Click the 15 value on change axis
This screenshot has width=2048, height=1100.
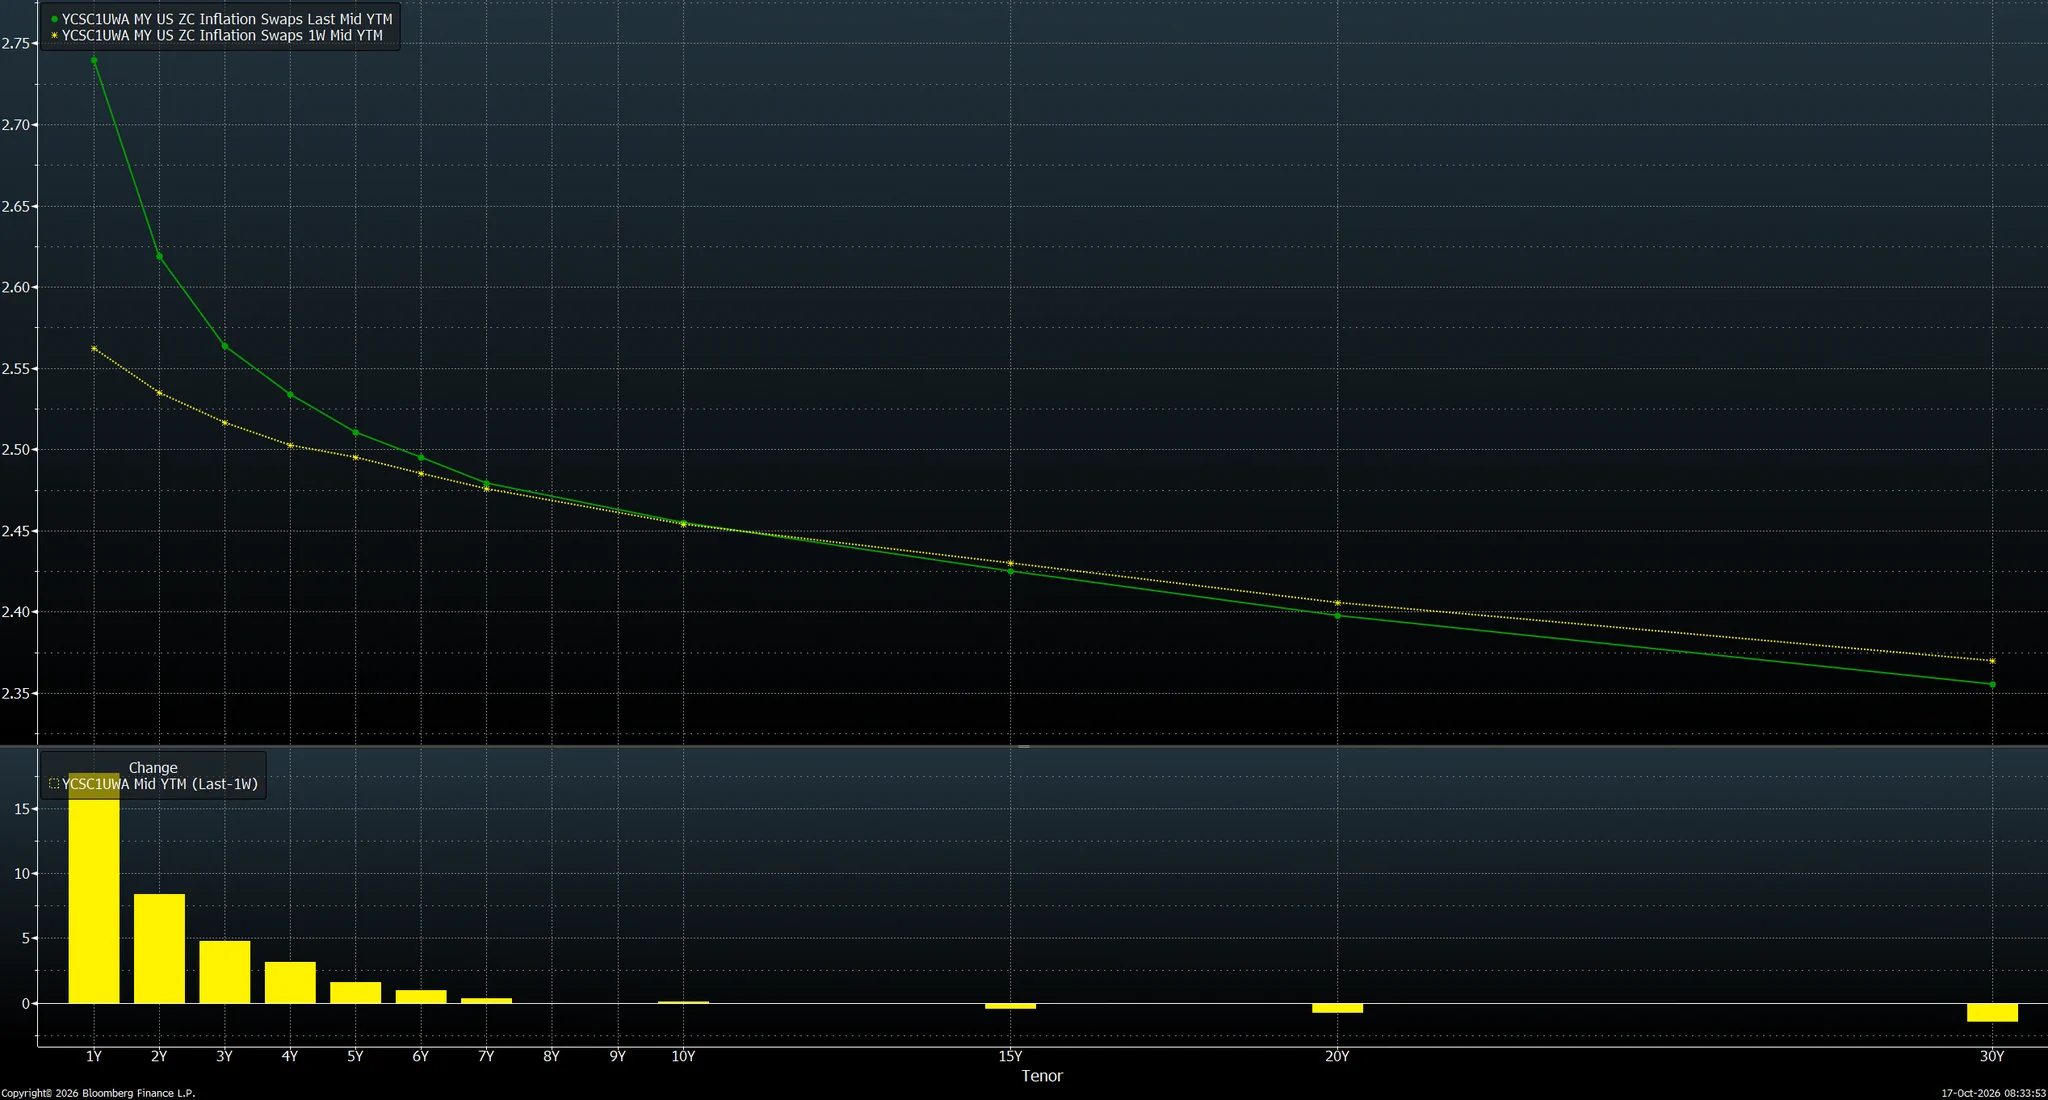point(23,809)
